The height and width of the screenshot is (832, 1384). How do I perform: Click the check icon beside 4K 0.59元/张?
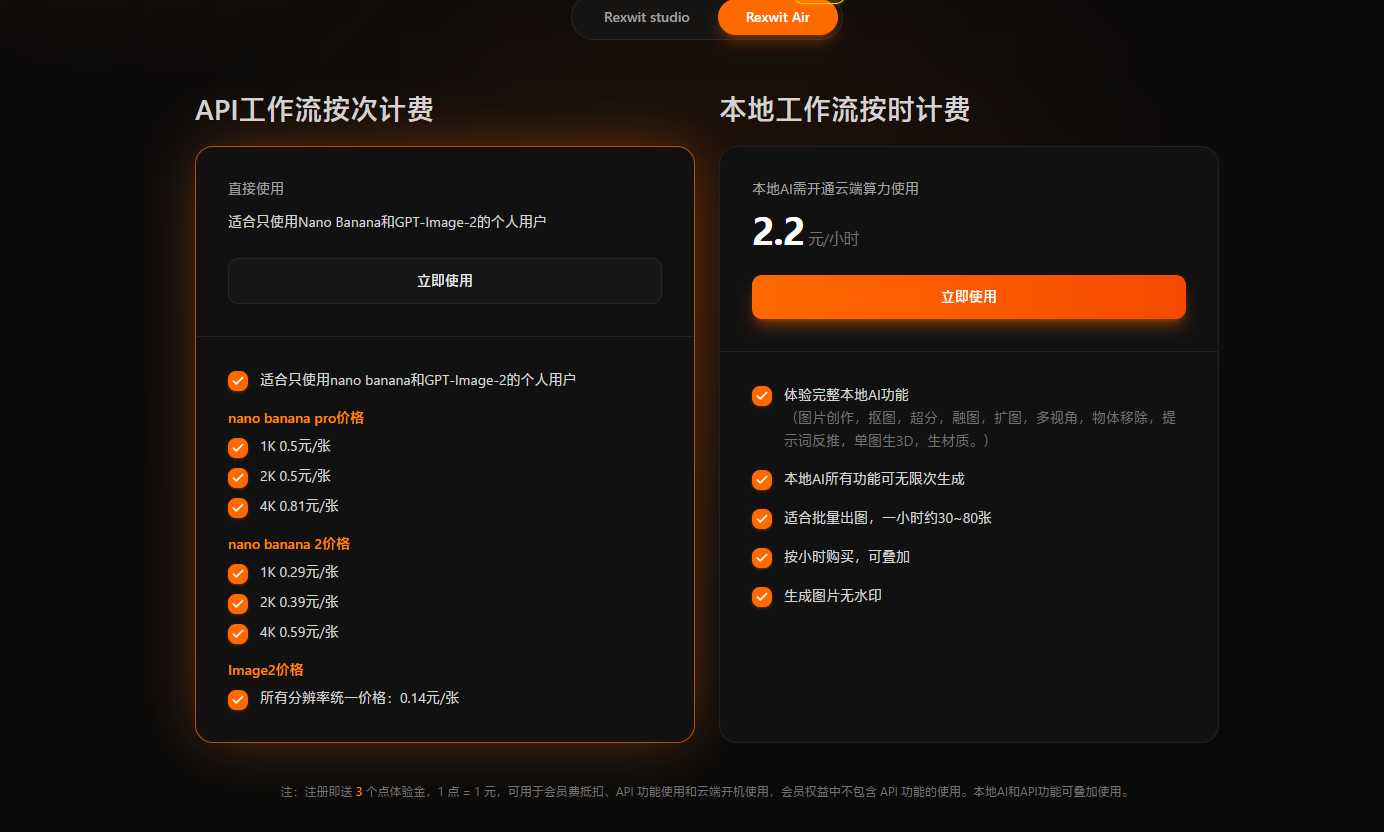(x=238, y=633)
